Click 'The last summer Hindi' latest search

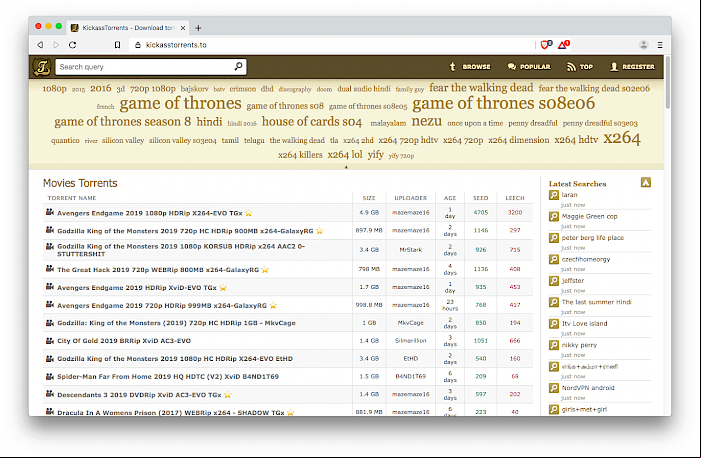tap(596, 302)
